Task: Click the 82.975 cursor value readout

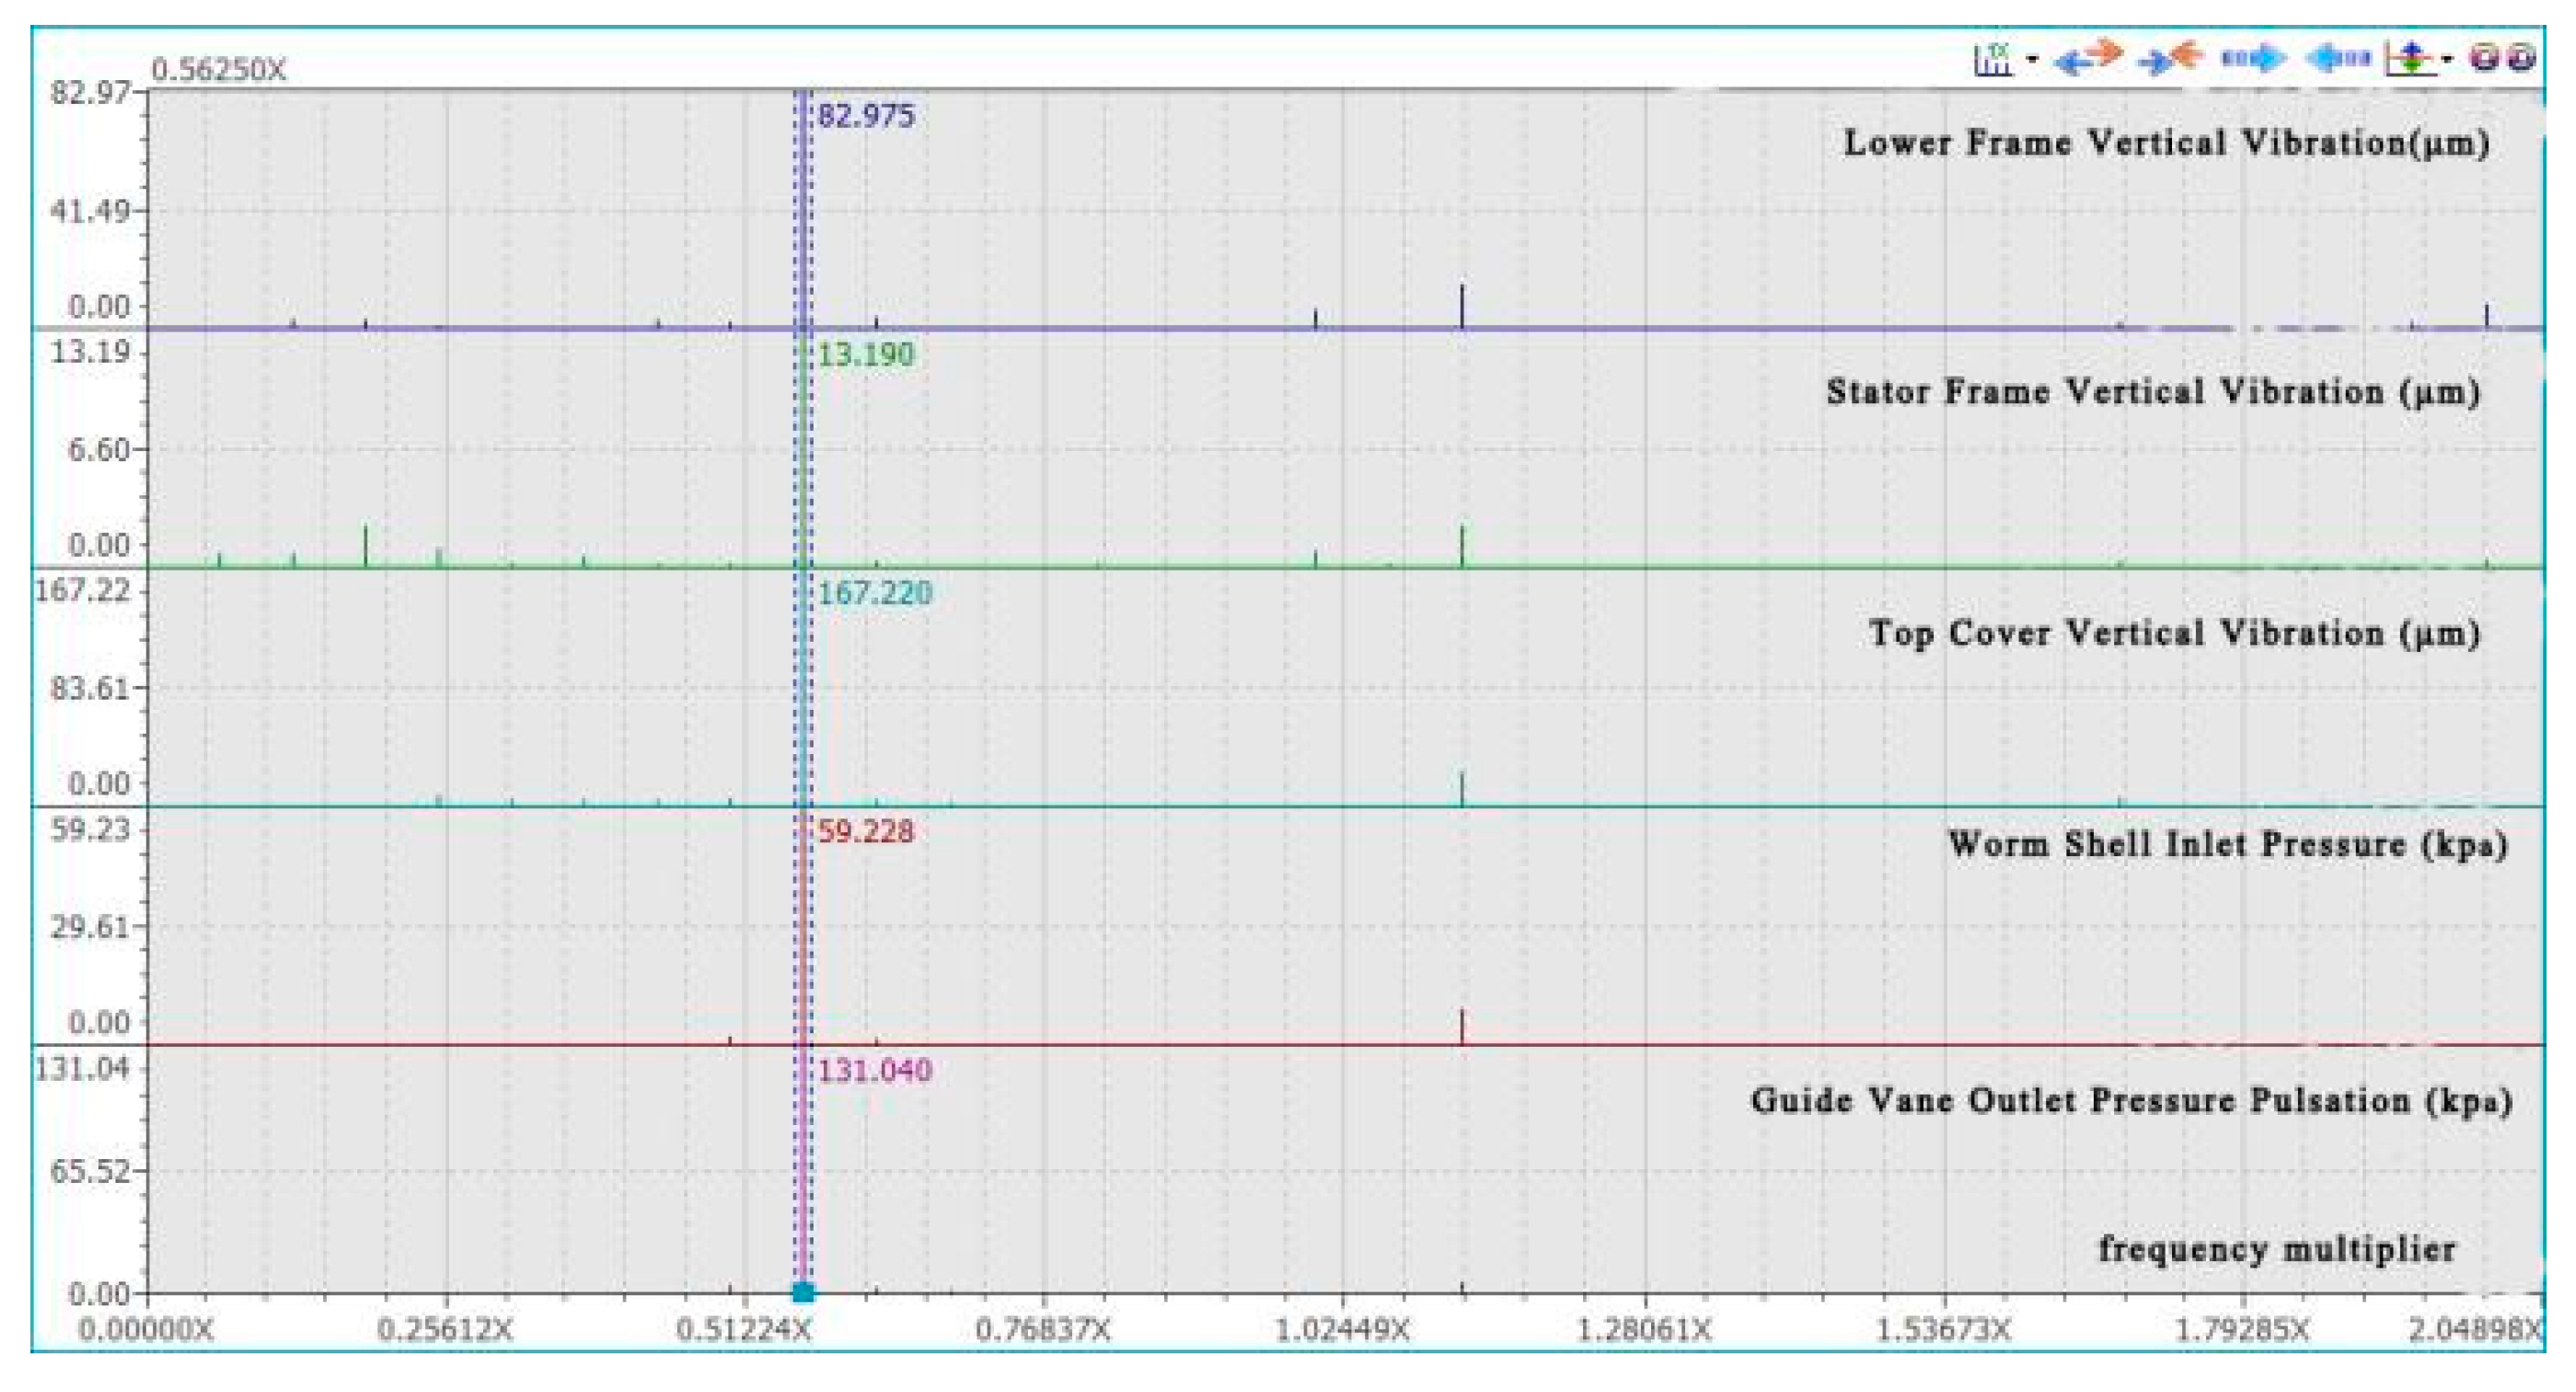Action: point(866,116)
